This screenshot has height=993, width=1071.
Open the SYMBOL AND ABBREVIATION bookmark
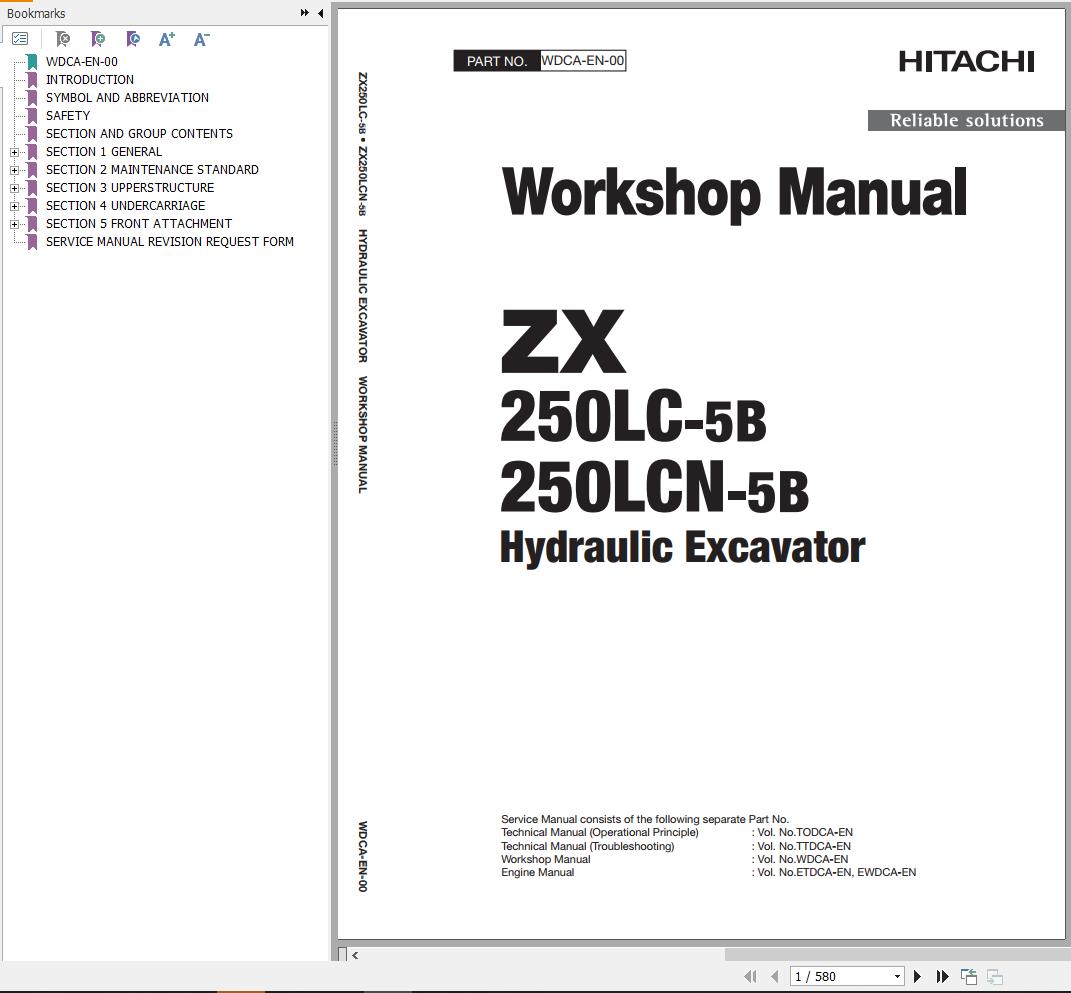[x=127, y=98]
